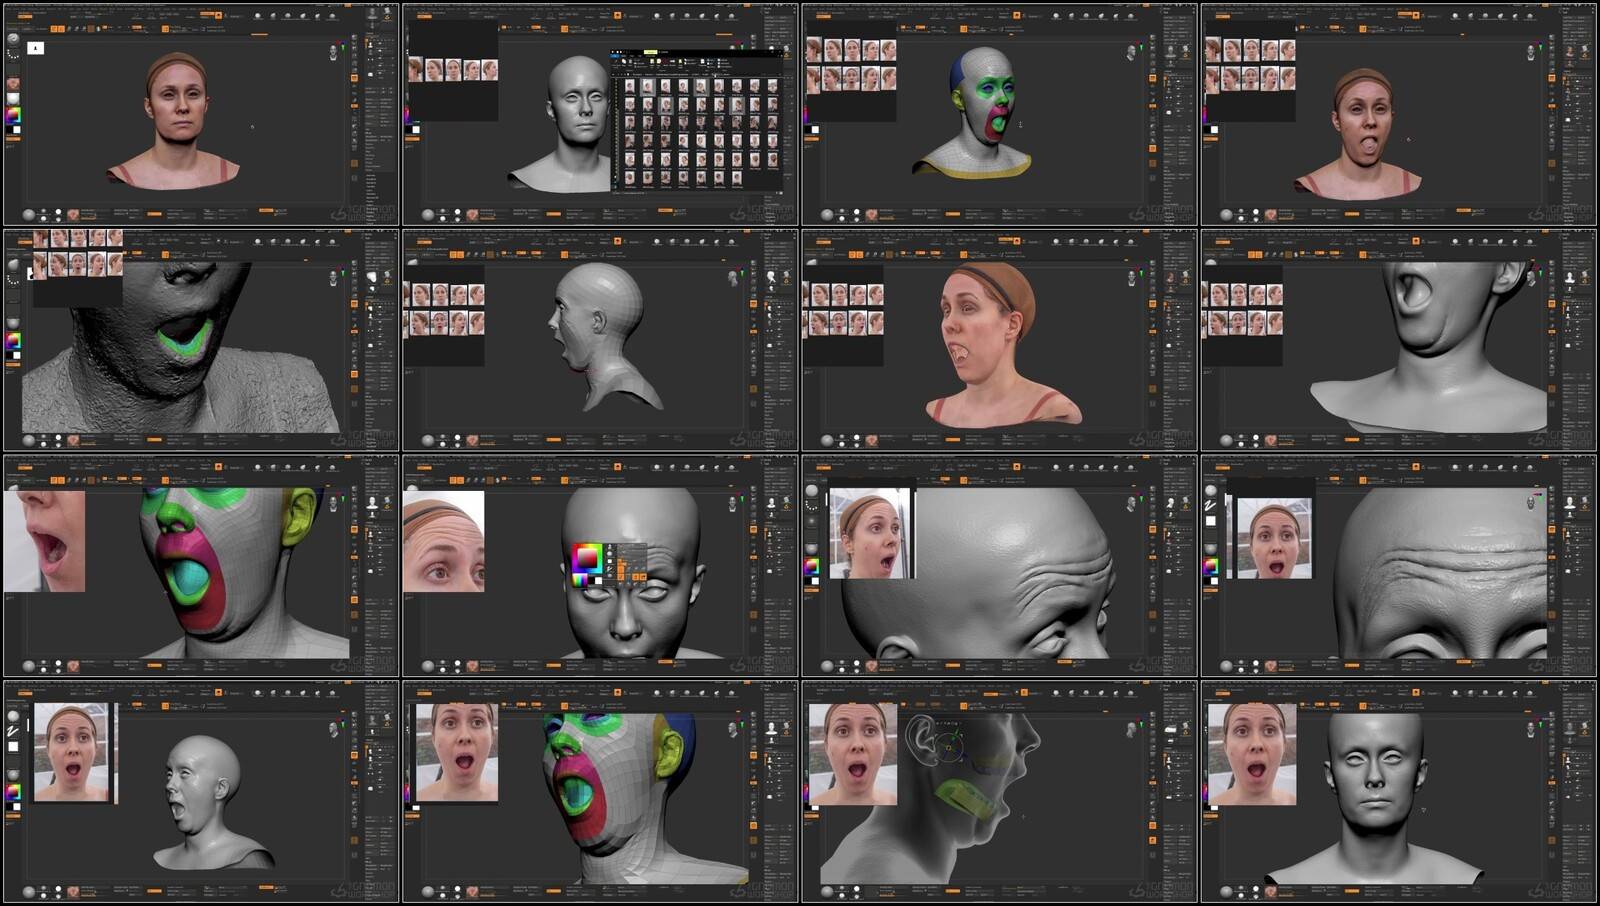Click camera head gizmo in smooth open-mouth underside frame
1600x906 pixels.
(1530, 277)
